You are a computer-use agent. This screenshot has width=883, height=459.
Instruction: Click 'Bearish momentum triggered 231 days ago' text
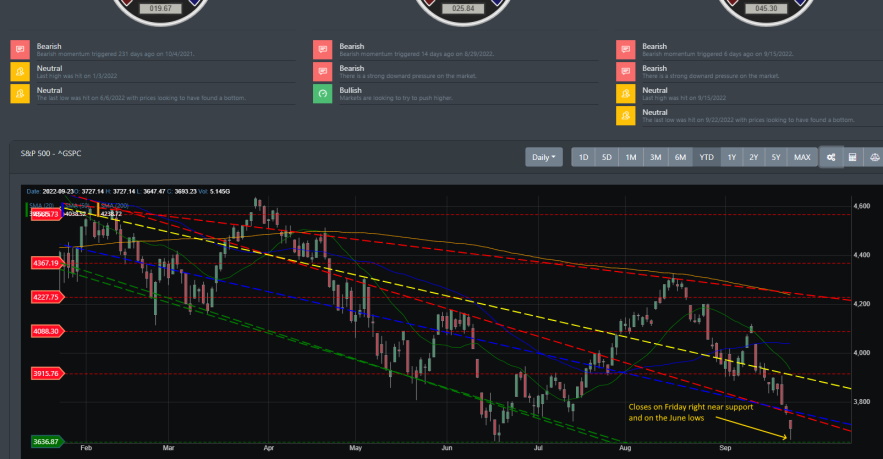115,54
